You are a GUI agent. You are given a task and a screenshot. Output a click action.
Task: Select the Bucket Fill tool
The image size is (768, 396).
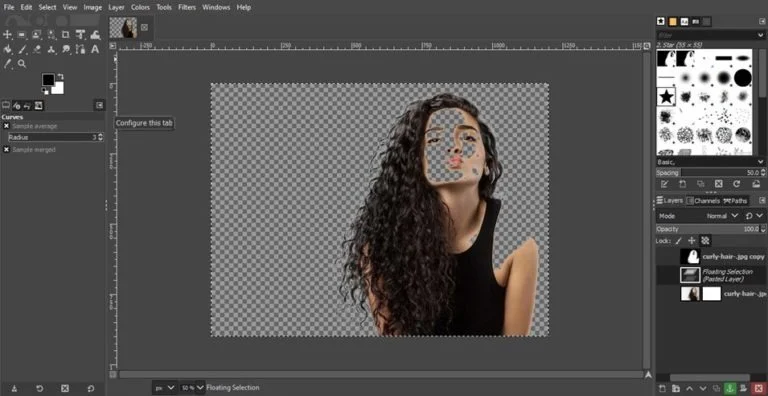7,49
